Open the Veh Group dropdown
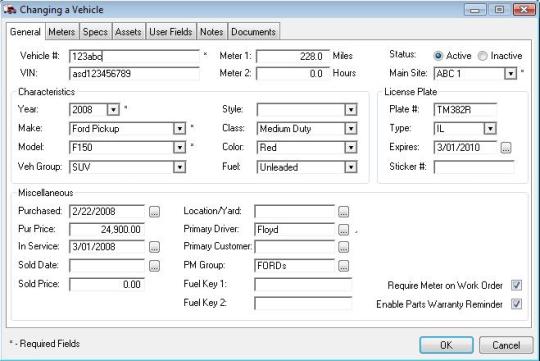540x361 pixels. point(179,167)
